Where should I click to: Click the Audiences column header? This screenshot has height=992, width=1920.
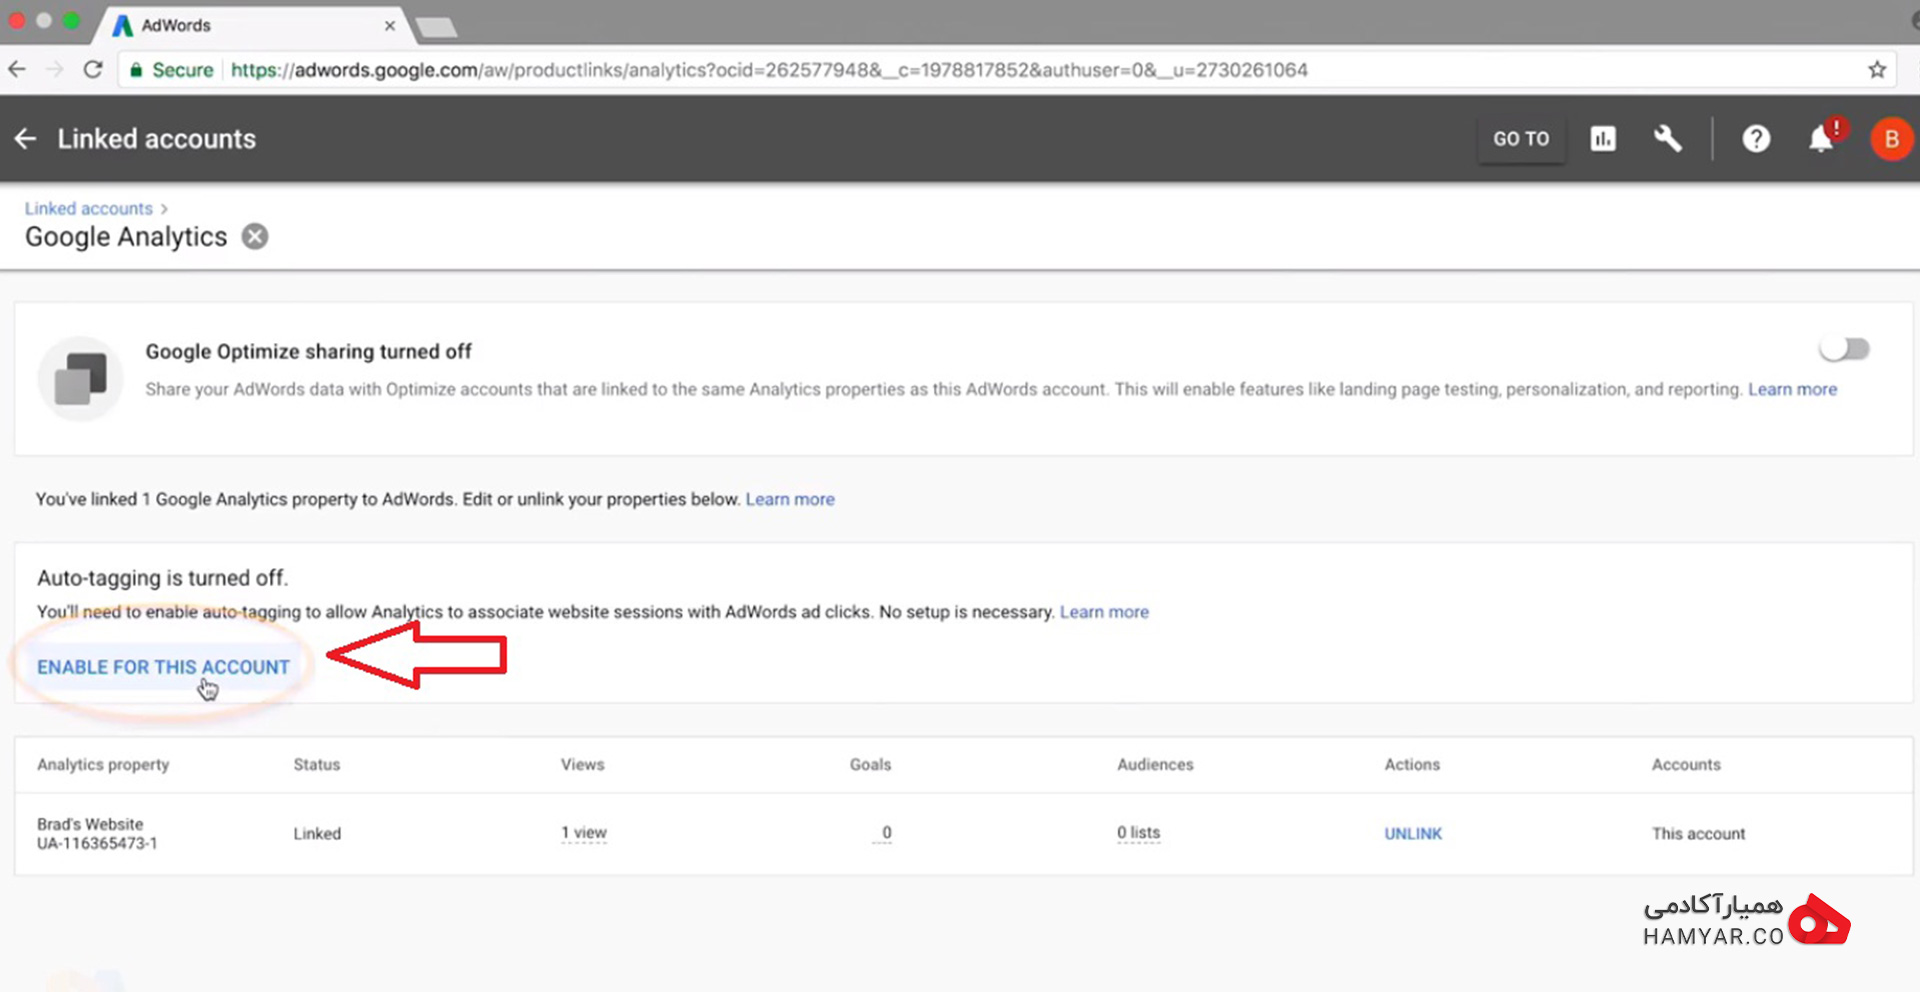click(x=1155, y=765)
